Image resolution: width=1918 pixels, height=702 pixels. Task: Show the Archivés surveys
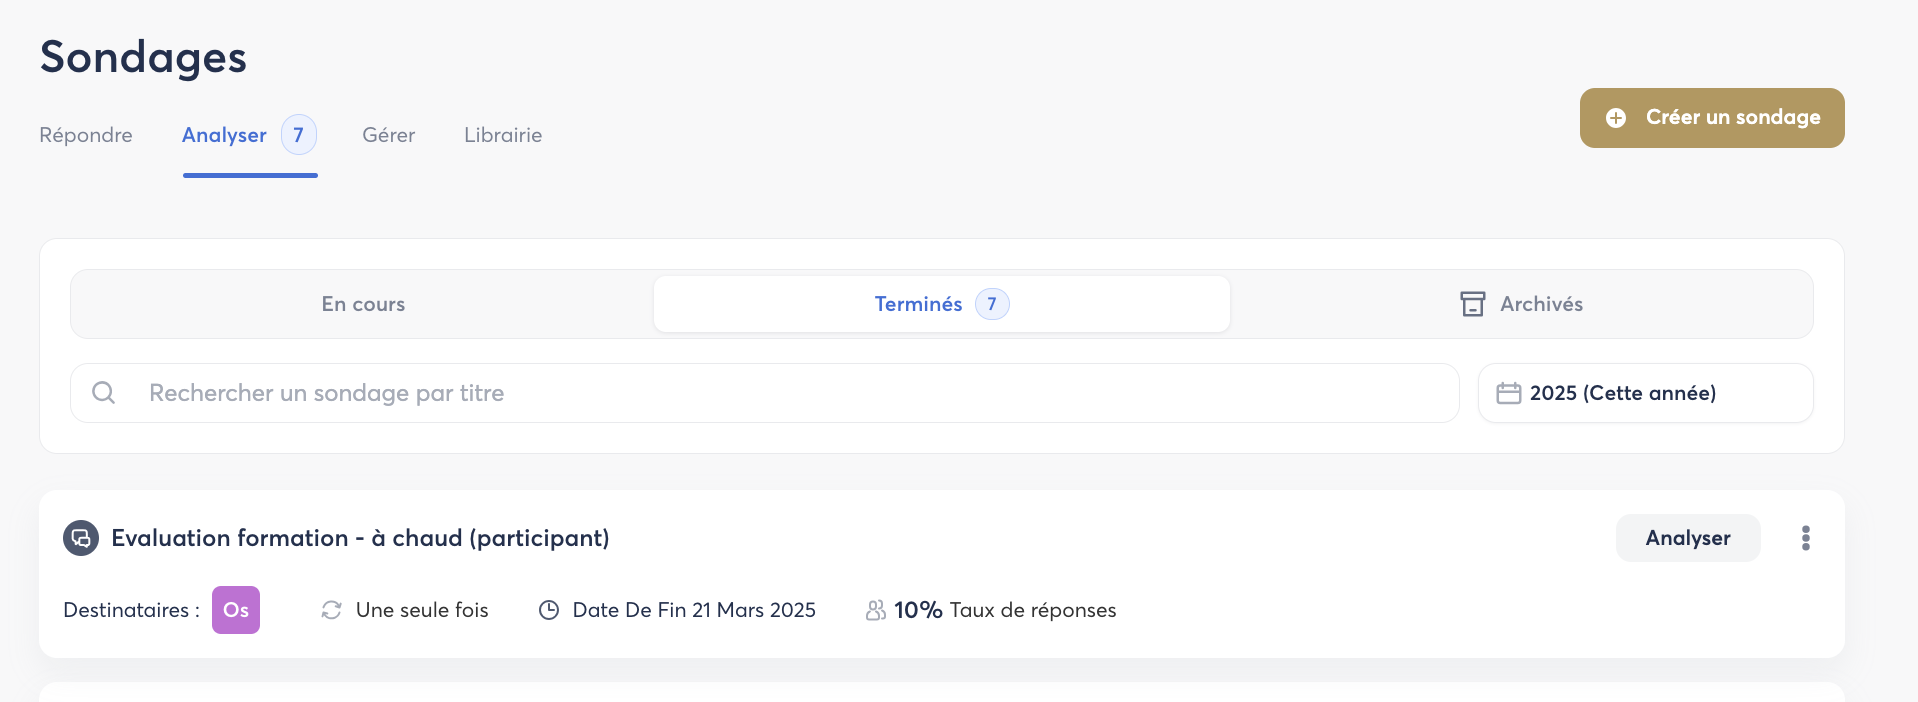pos(1540,304)
